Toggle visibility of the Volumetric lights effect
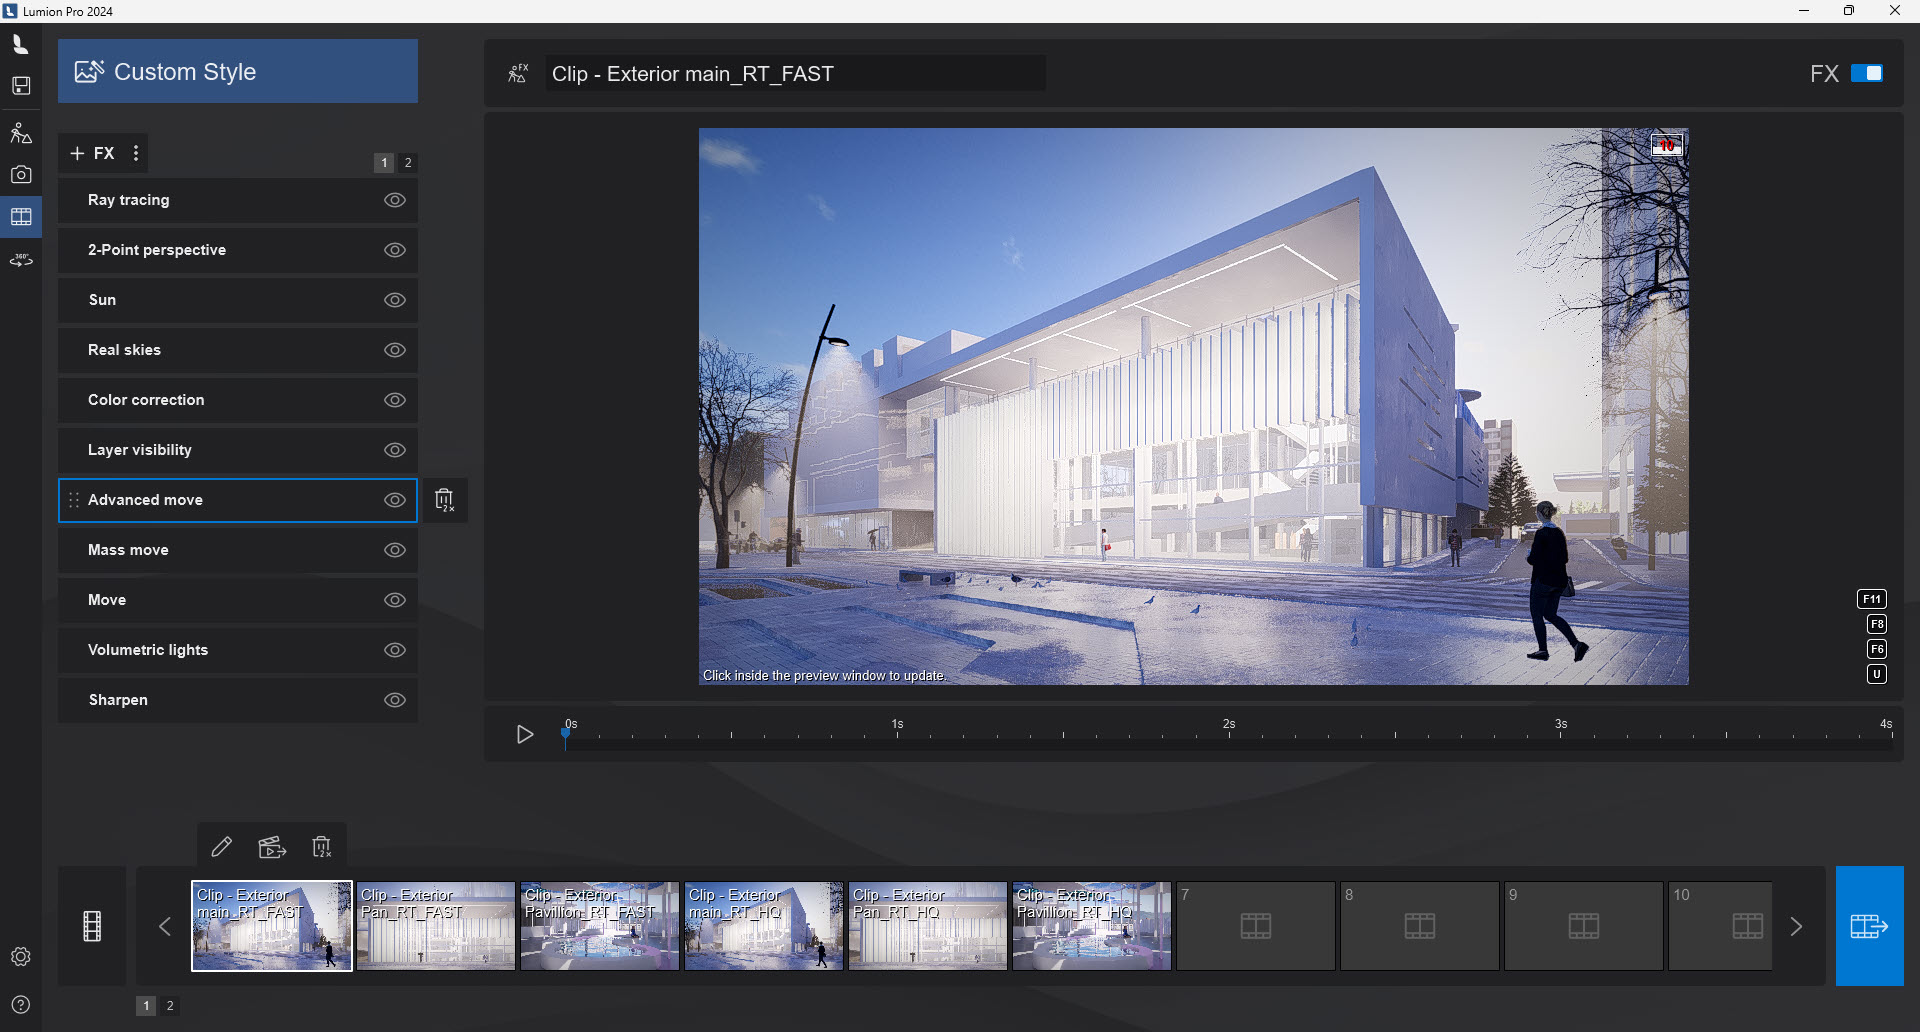 click(x=395, y=650)
